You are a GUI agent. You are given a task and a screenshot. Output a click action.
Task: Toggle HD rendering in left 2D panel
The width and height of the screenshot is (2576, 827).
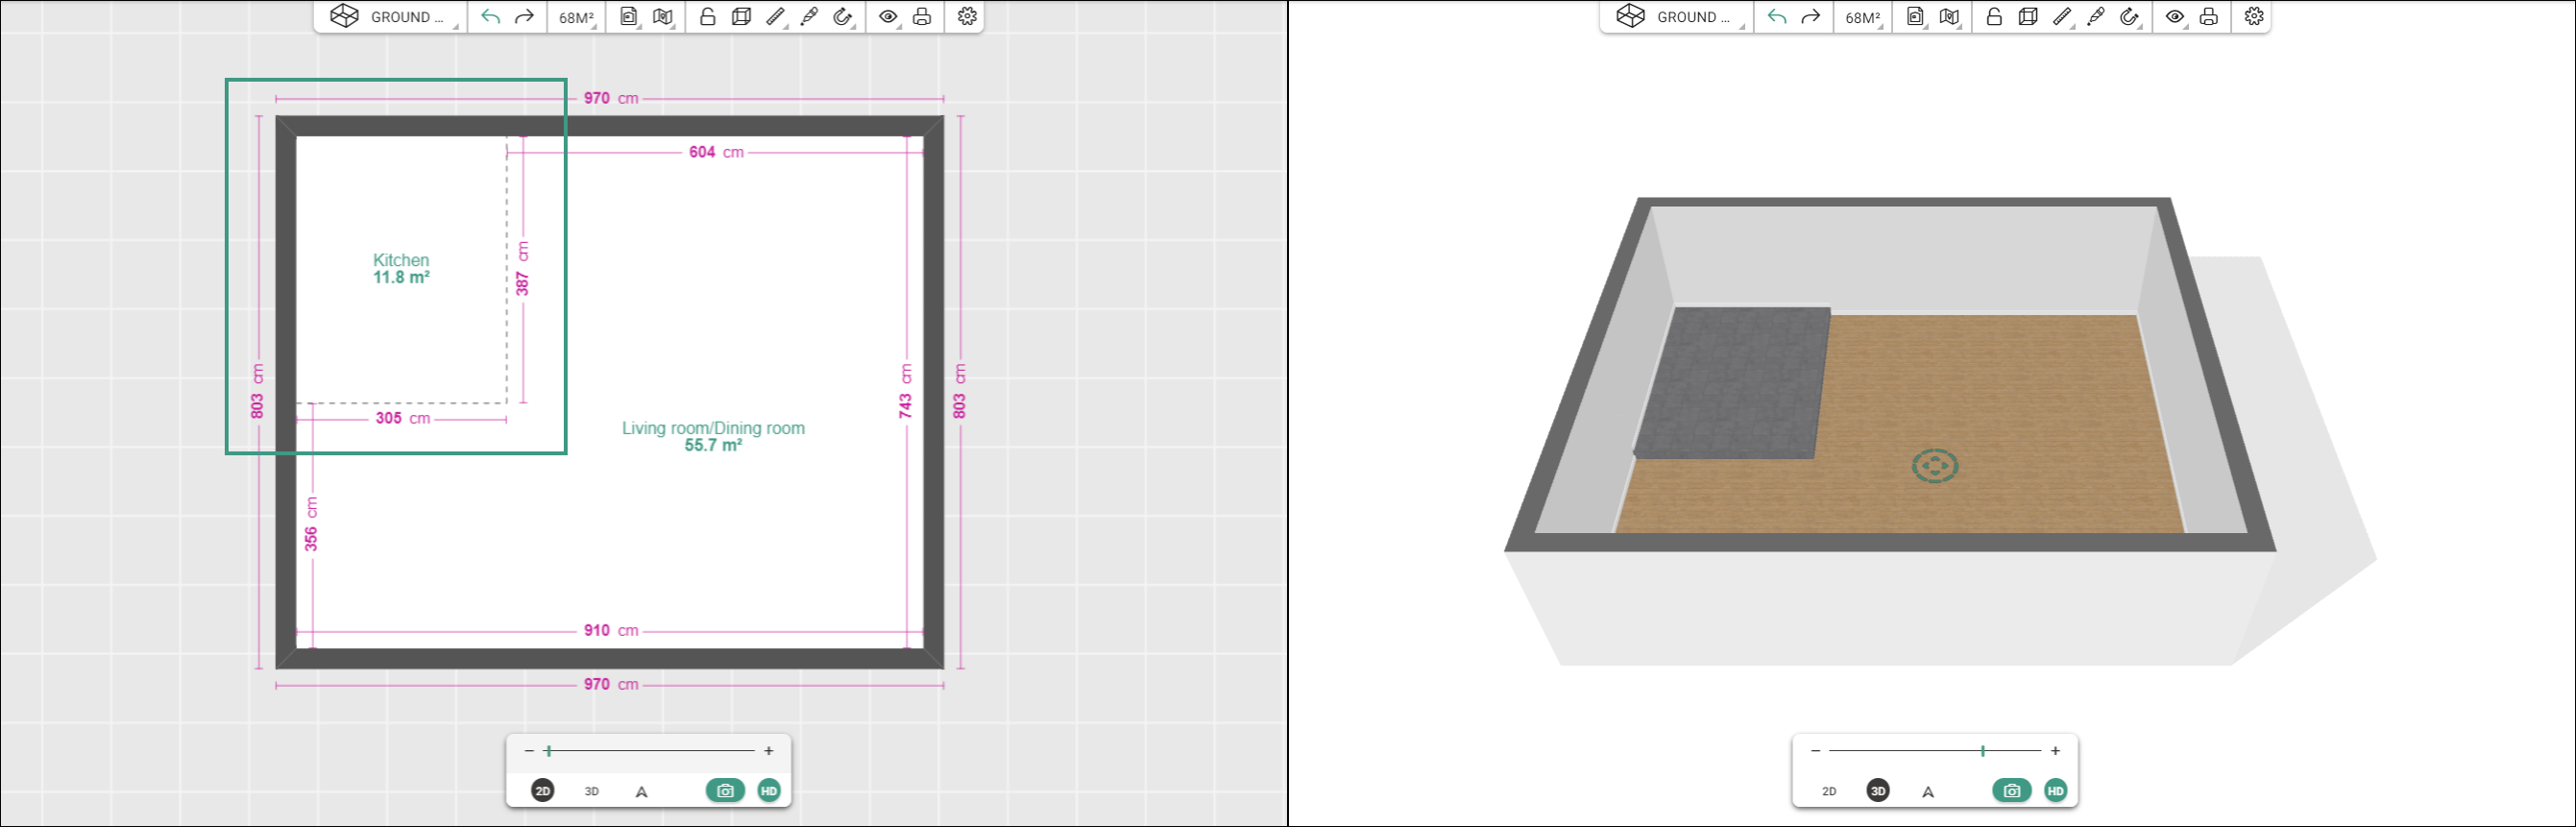point(768,791)
